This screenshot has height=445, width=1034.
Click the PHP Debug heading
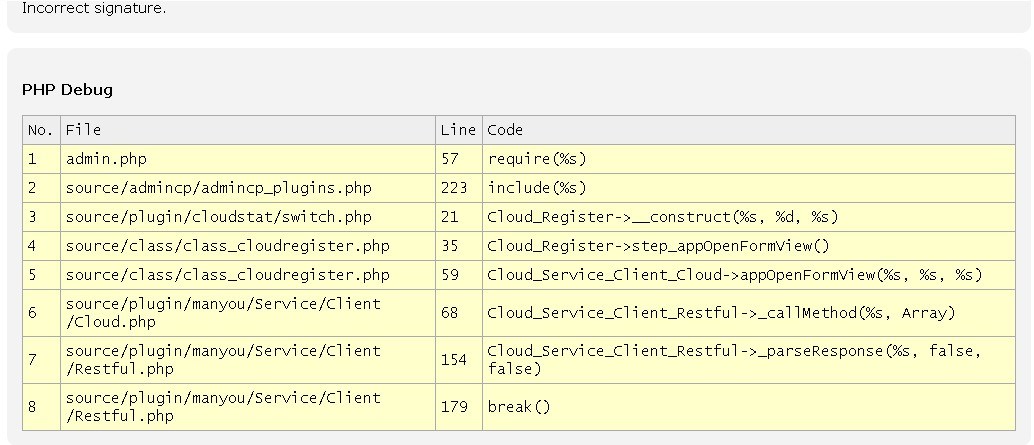[67, 90]
